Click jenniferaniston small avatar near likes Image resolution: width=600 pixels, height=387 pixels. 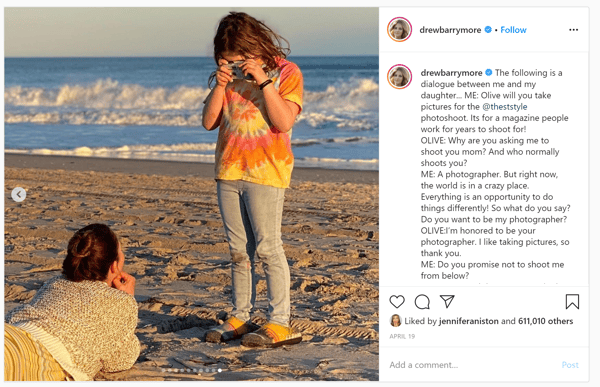coord(395,321)
